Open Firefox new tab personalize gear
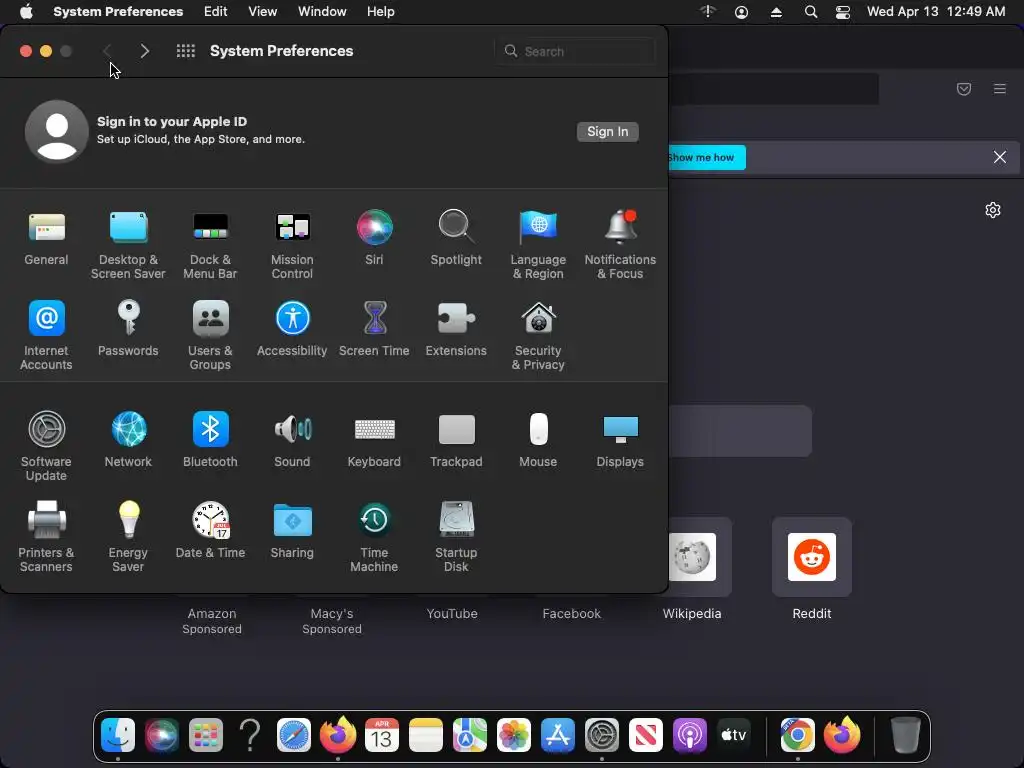This screenshot has height=768, width=1024. point(993,210)
